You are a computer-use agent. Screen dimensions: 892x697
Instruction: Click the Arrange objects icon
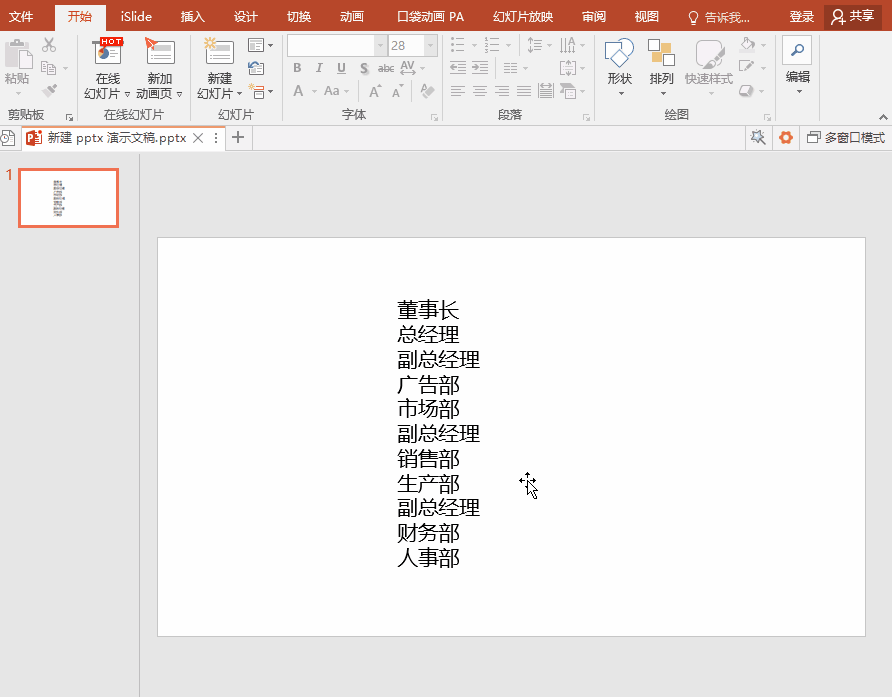pyautogui.click(x=661, y=53)
